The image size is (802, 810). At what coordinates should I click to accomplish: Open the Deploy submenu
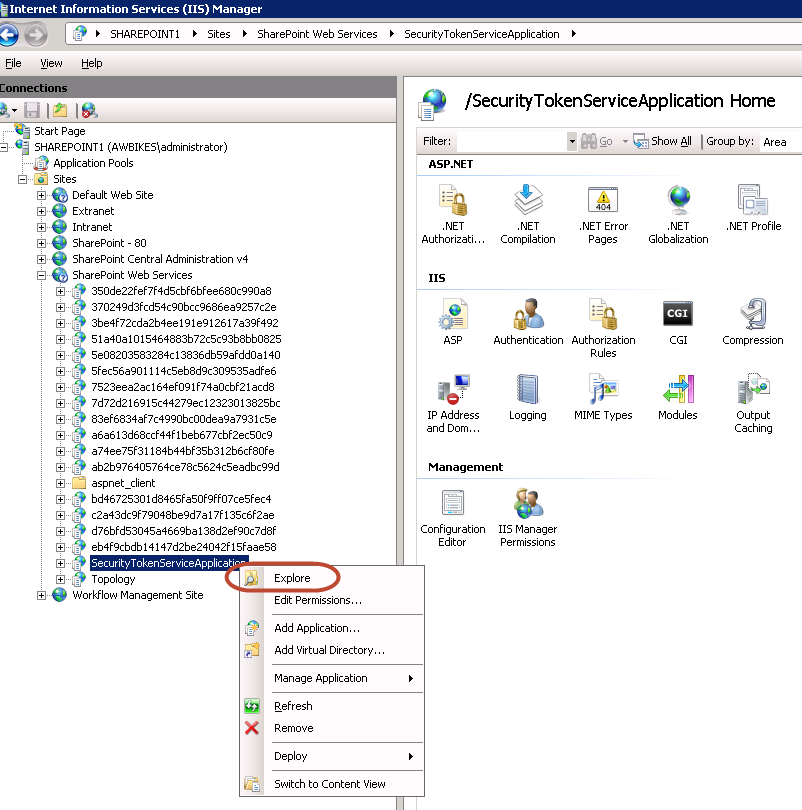tap(332, 756)
